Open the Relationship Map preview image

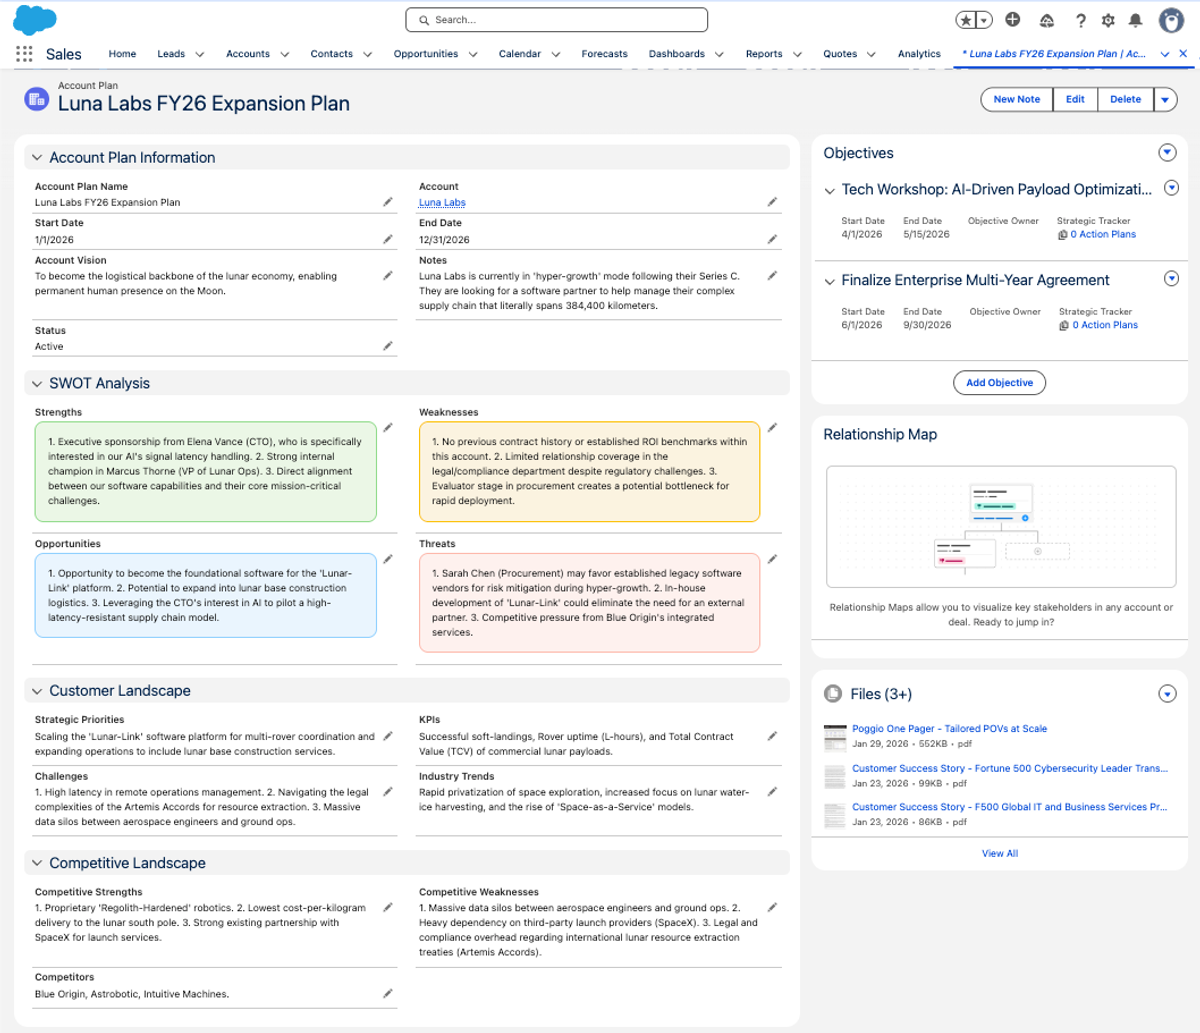pos(1001,526)
